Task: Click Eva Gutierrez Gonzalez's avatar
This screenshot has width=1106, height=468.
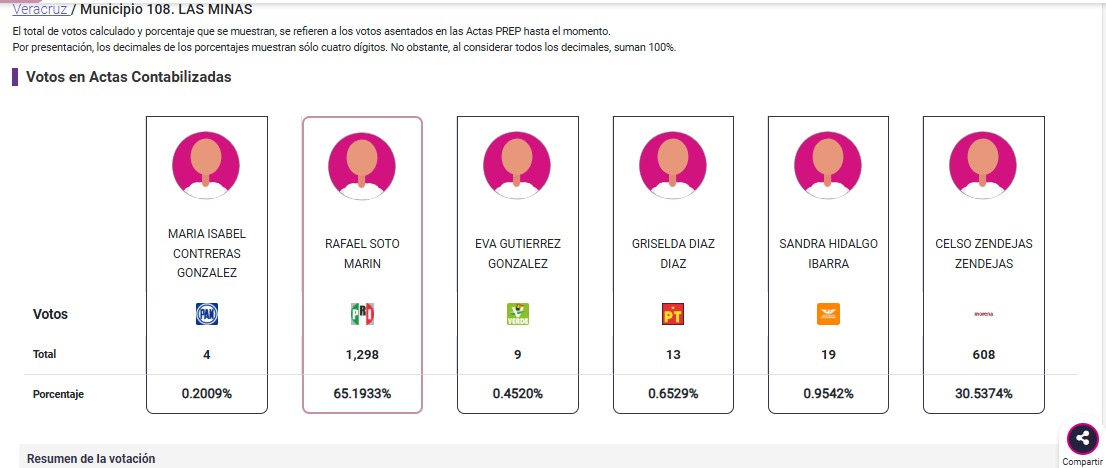Action: coord(517,163)
